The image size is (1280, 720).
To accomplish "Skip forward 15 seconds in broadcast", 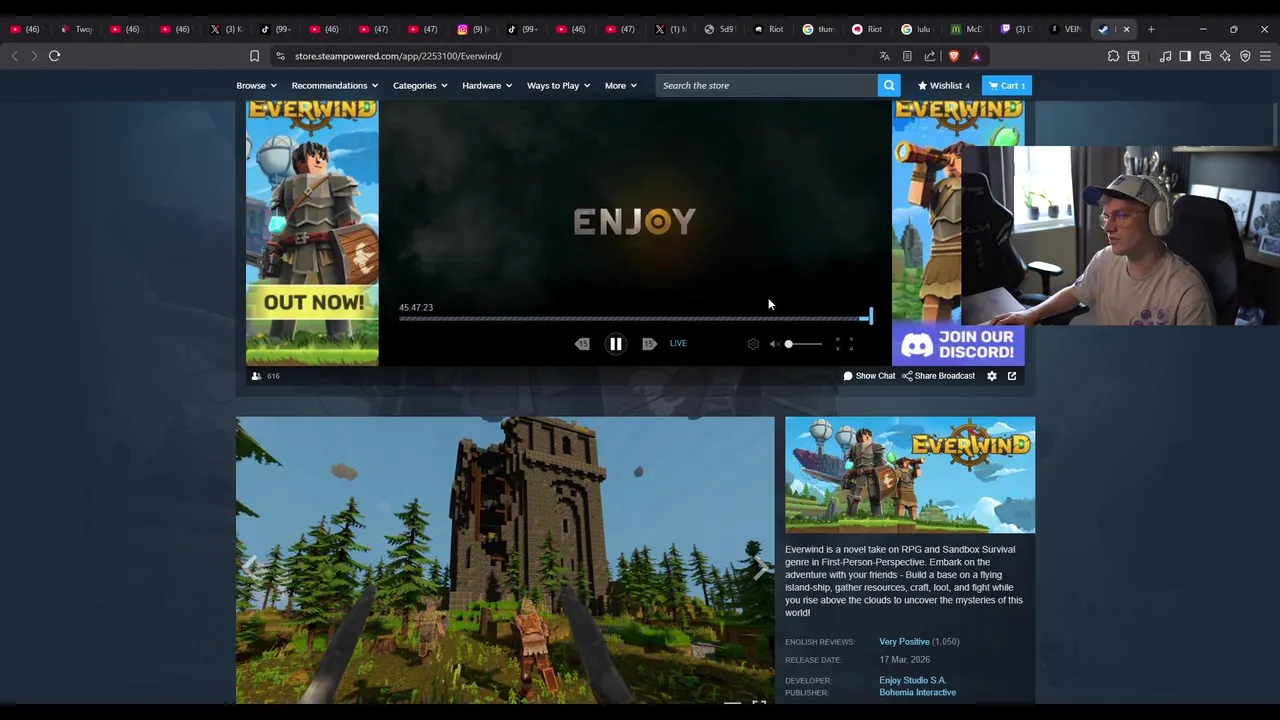I will point(649,344).
